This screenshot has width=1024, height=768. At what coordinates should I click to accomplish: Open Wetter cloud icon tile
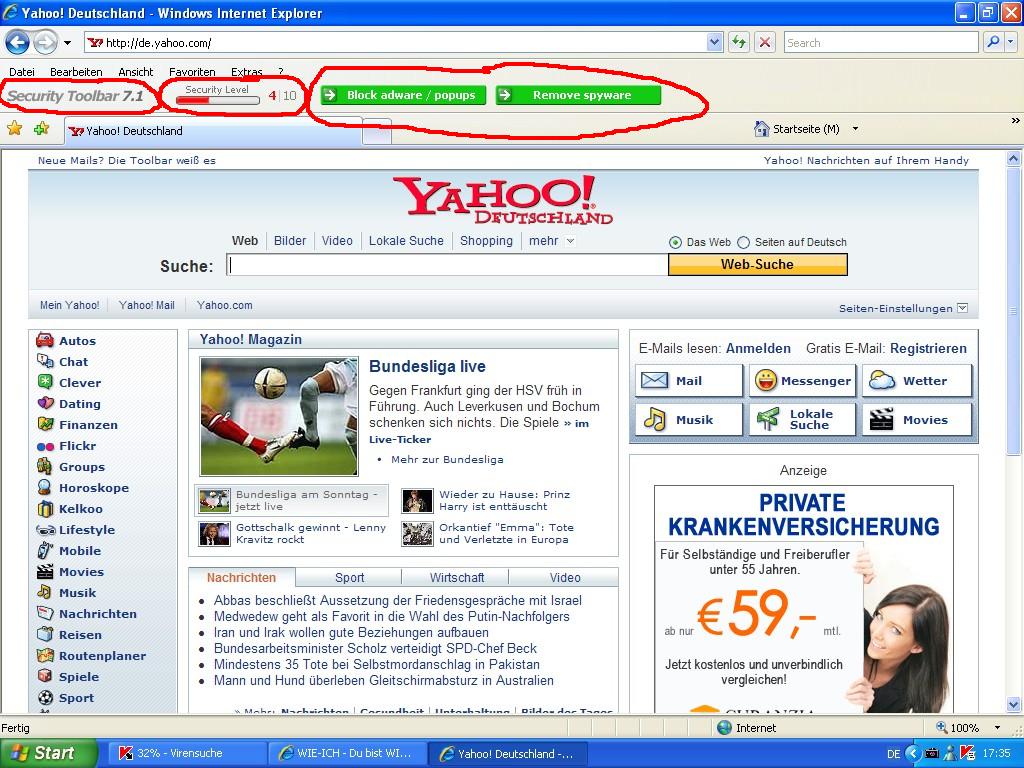tap(916, 381)
